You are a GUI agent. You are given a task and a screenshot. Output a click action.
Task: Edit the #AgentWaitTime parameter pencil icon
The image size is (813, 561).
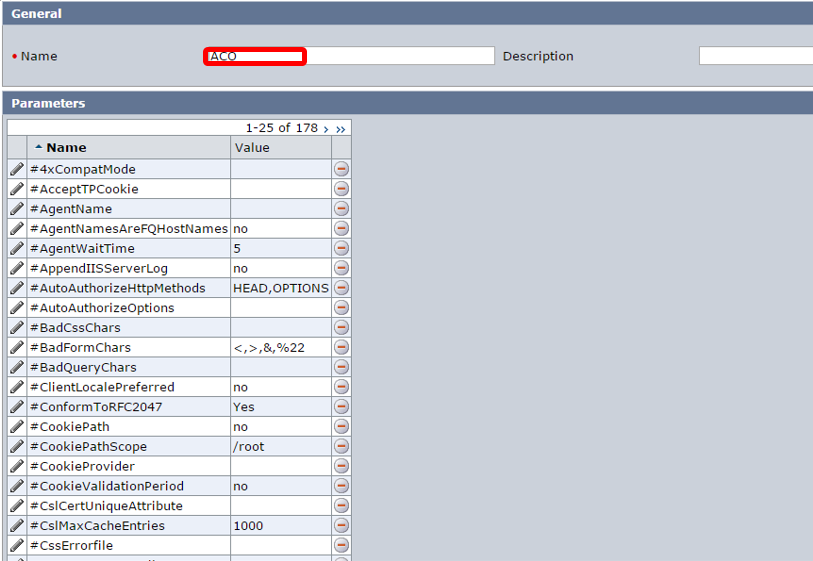pos(17,248)
